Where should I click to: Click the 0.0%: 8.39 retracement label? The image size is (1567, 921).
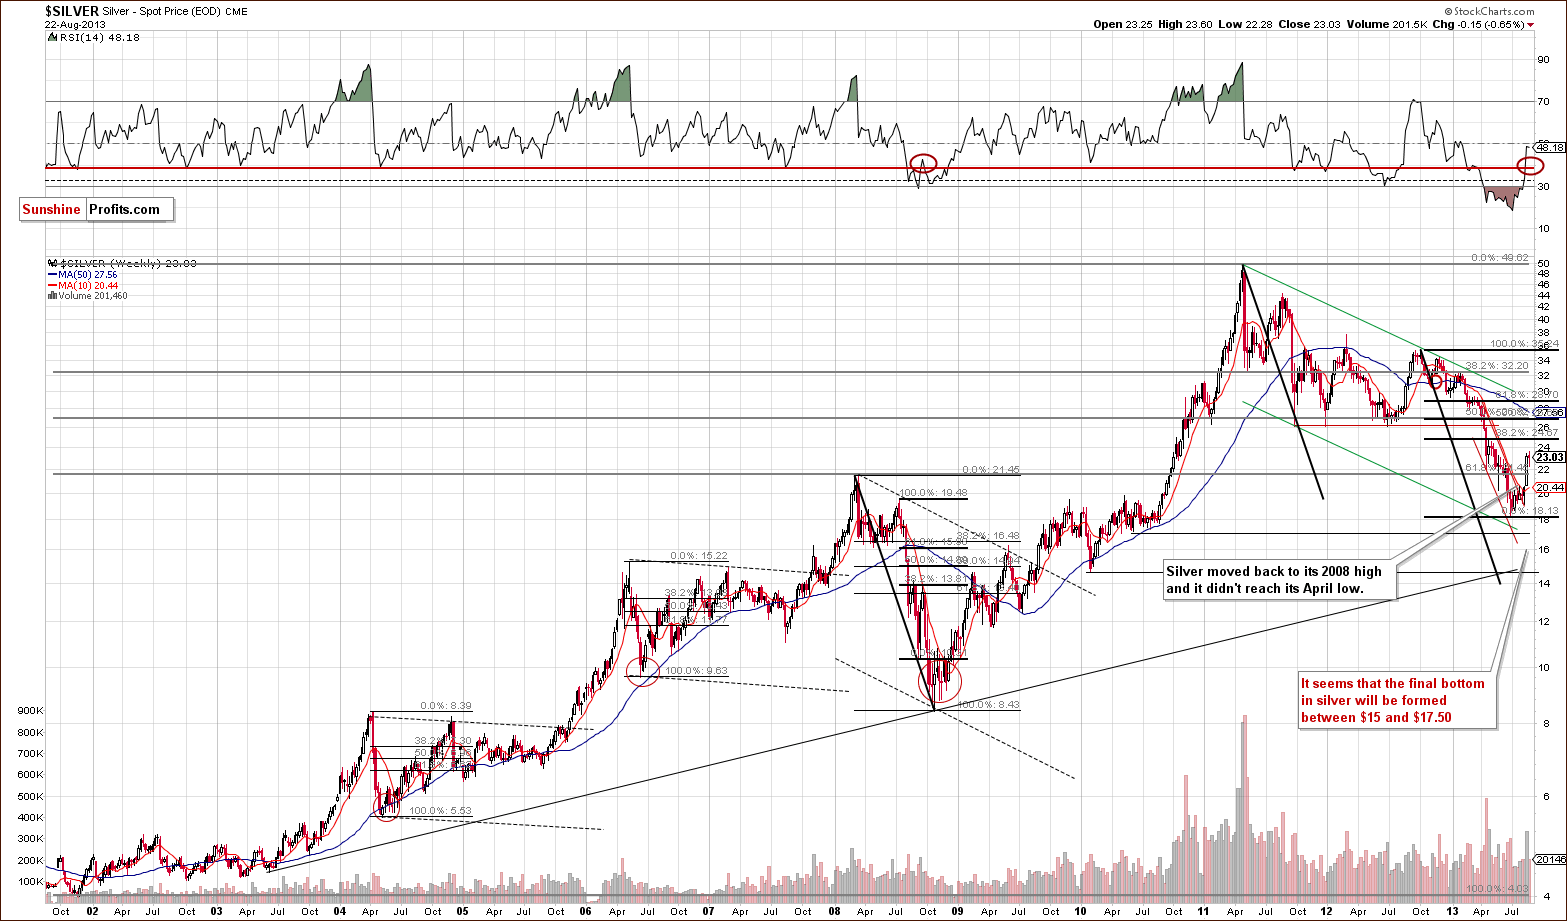pos(445,705)
